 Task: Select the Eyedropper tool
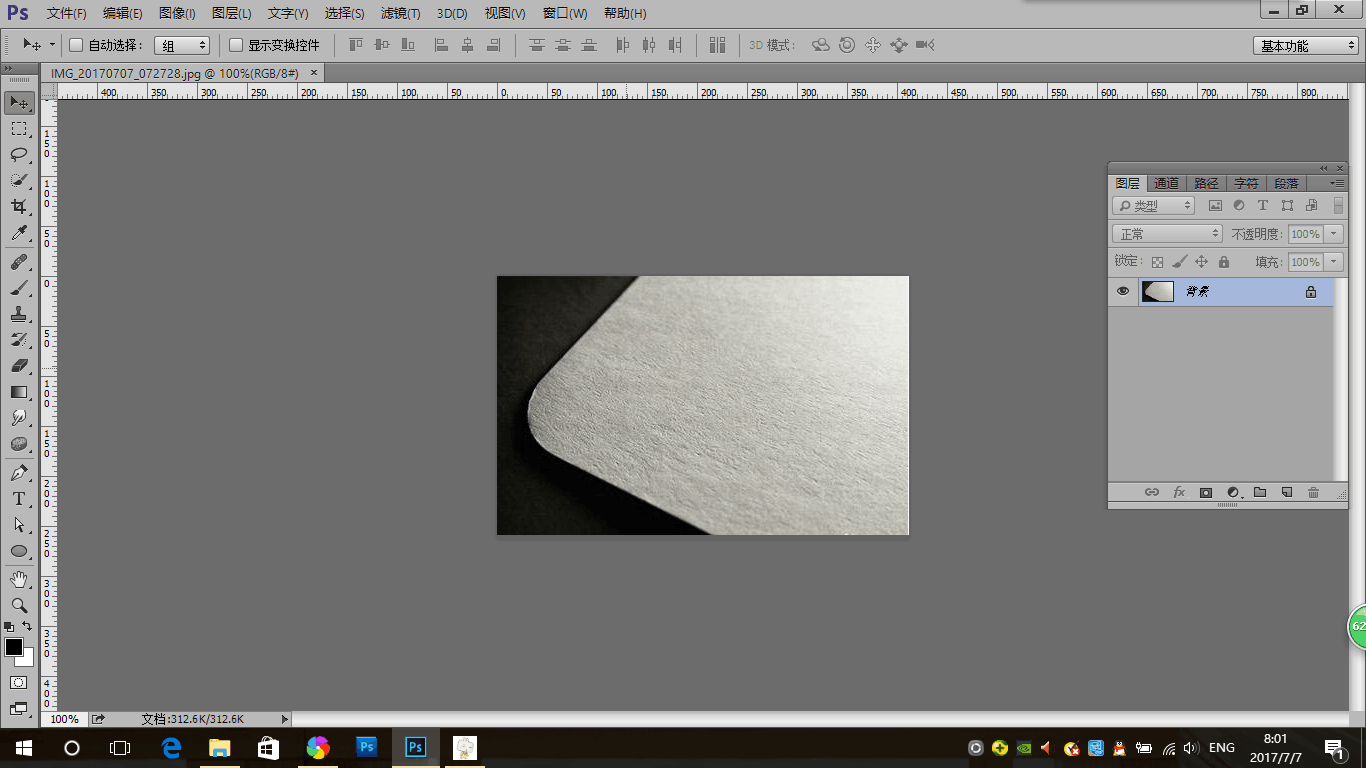(x=19, y=233)
